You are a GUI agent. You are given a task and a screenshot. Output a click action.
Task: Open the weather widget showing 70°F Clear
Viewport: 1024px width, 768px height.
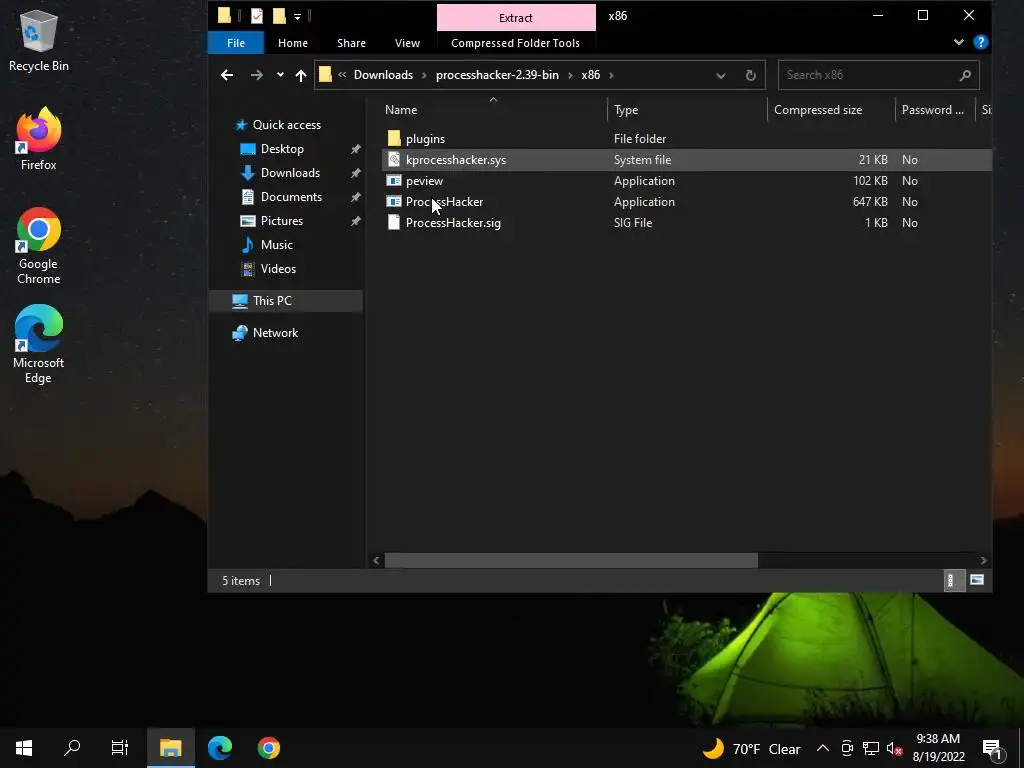pos(751,748)
